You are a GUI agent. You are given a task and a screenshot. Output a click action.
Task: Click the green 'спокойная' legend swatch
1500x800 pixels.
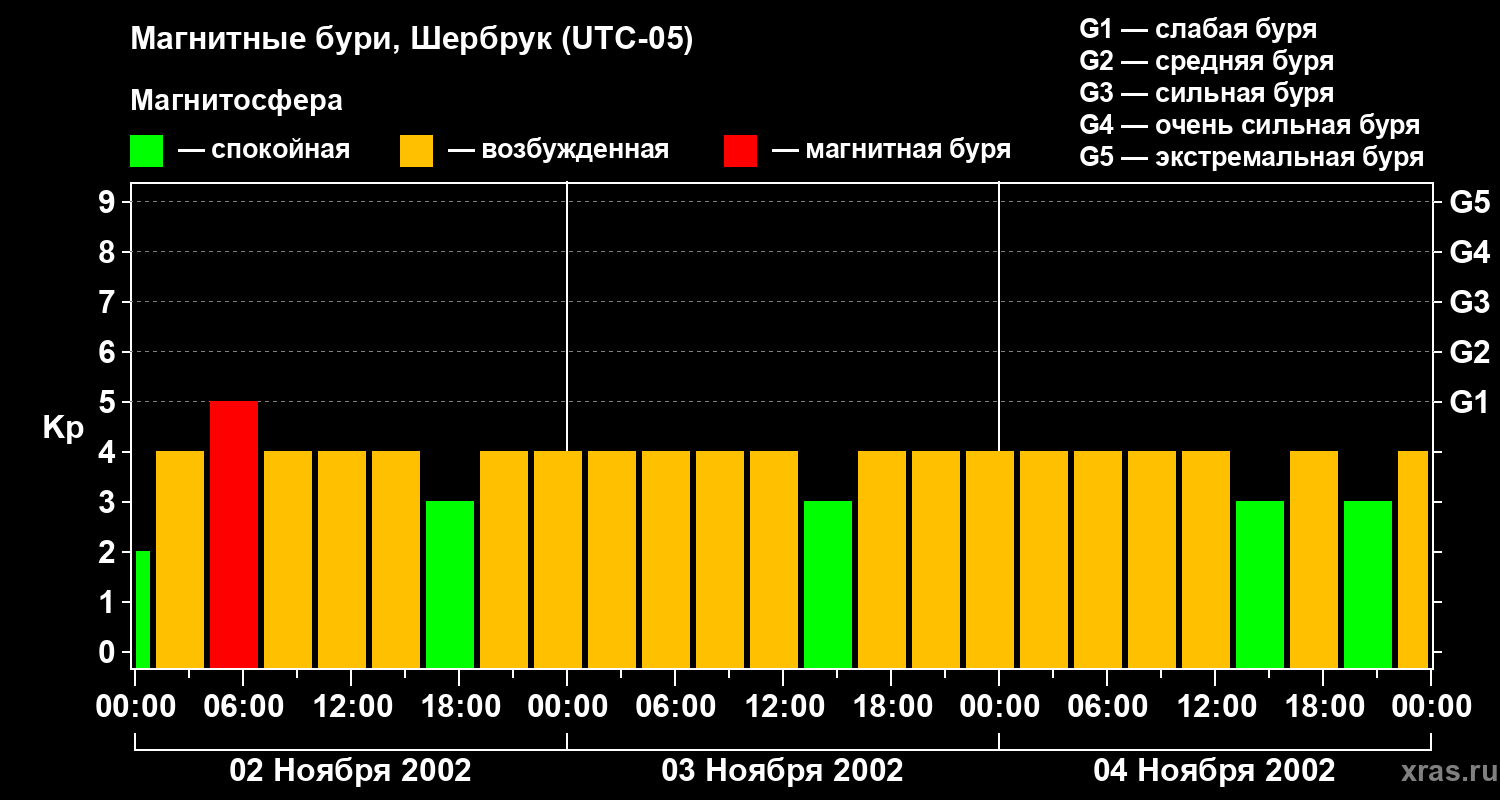point(146,151)
